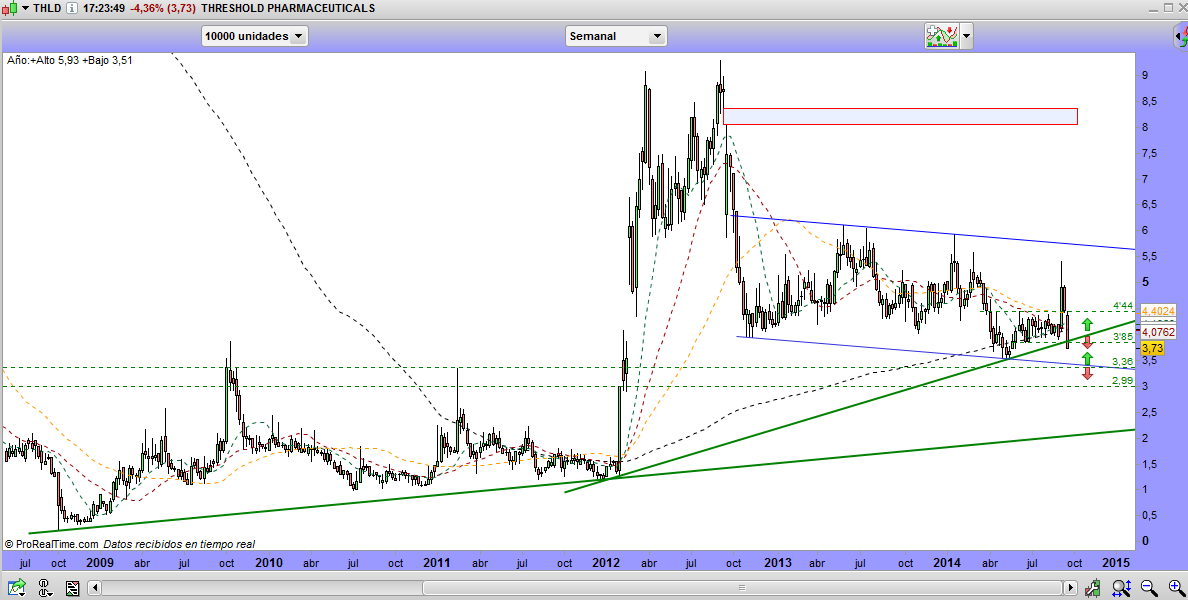Click the cursor link mode icon
Screen dimensions: 1188x600
click(x=44, y=588)
